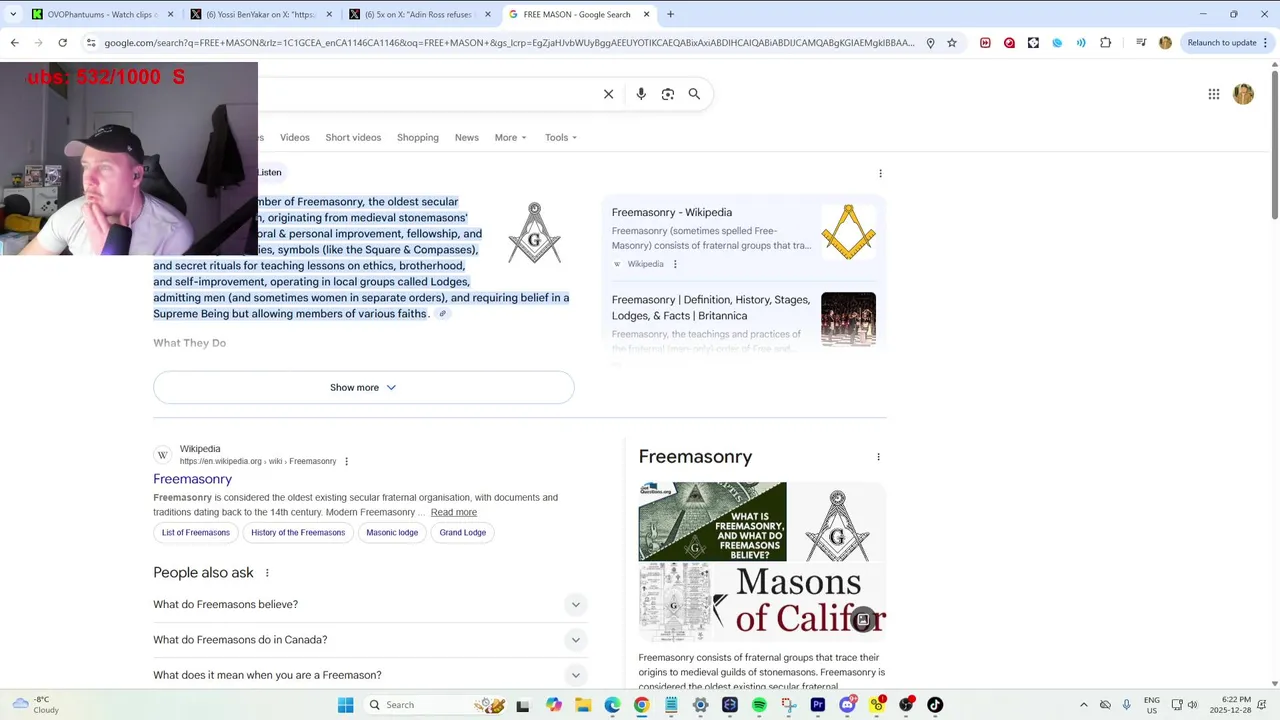The image size is (1280, 720).
Task: Switch to the Shopping results tab
Action: coord(418,137)
